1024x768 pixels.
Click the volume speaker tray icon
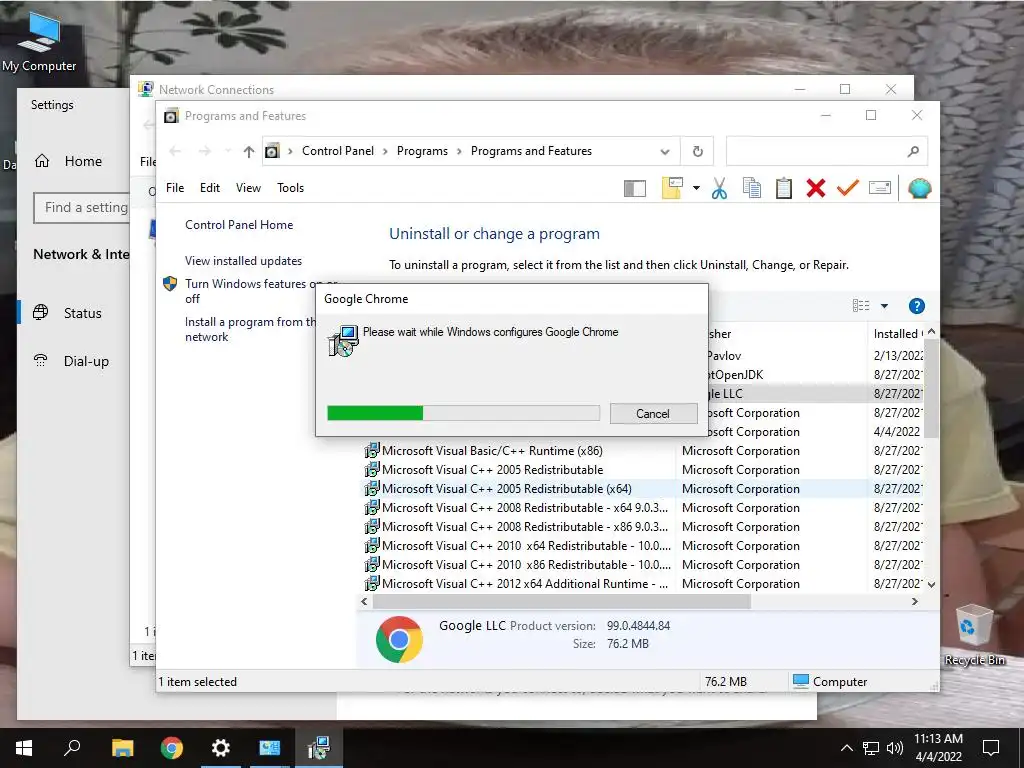click(895, 748)
